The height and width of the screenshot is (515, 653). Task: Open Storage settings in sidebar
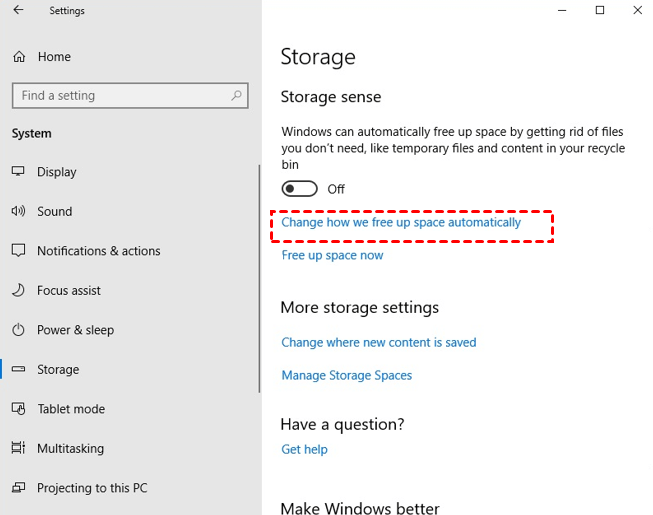(58, 370)
